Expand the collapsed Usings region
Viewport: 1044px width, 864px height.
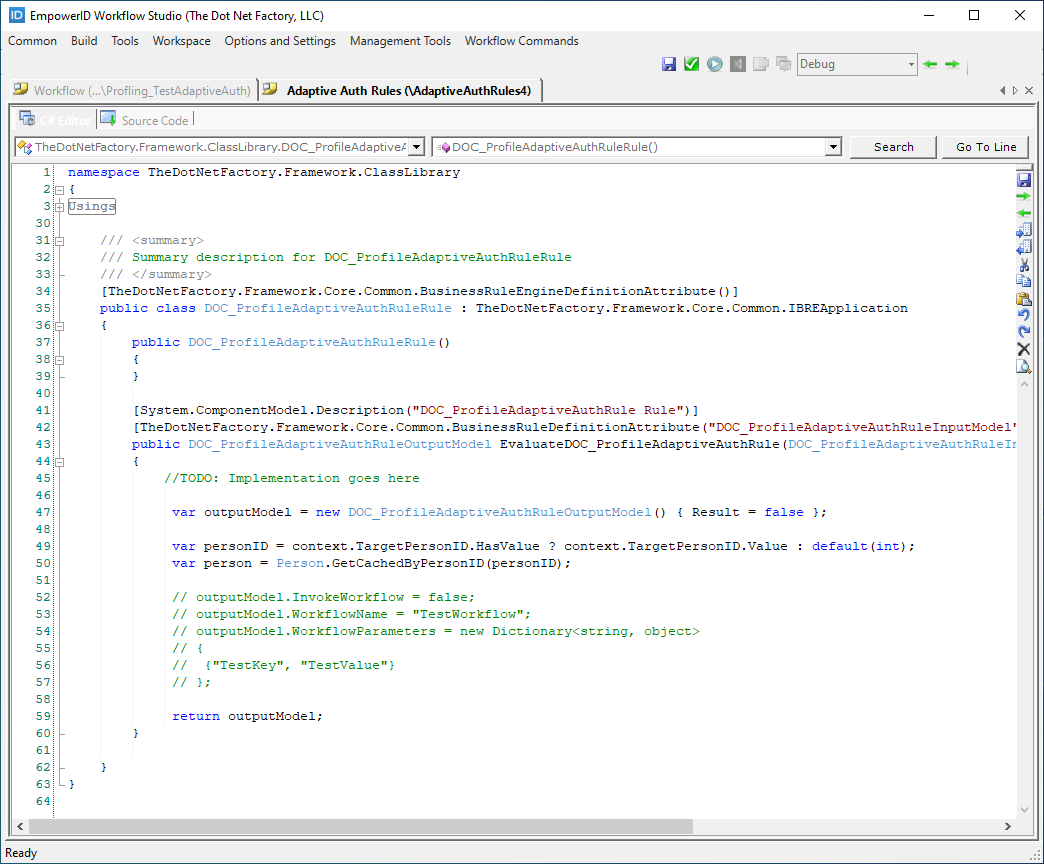(59, 206)
